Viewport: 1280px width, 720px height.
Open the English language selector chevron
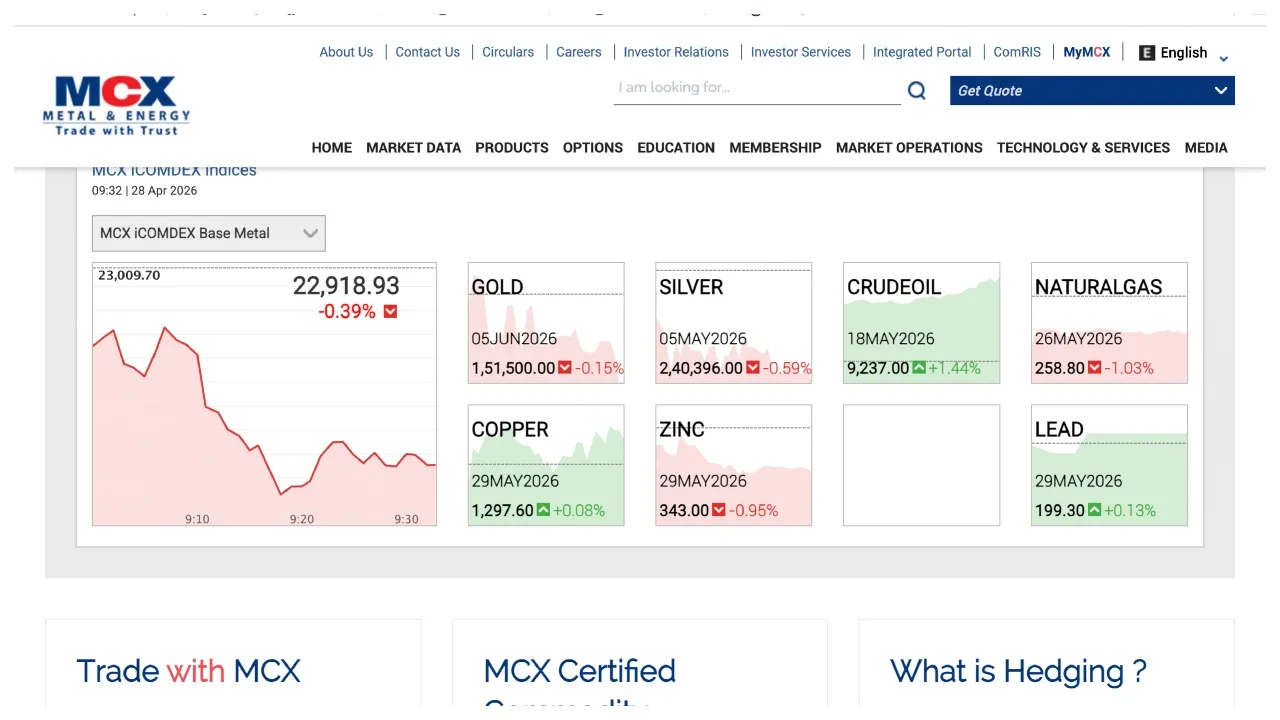(1223, 58)
